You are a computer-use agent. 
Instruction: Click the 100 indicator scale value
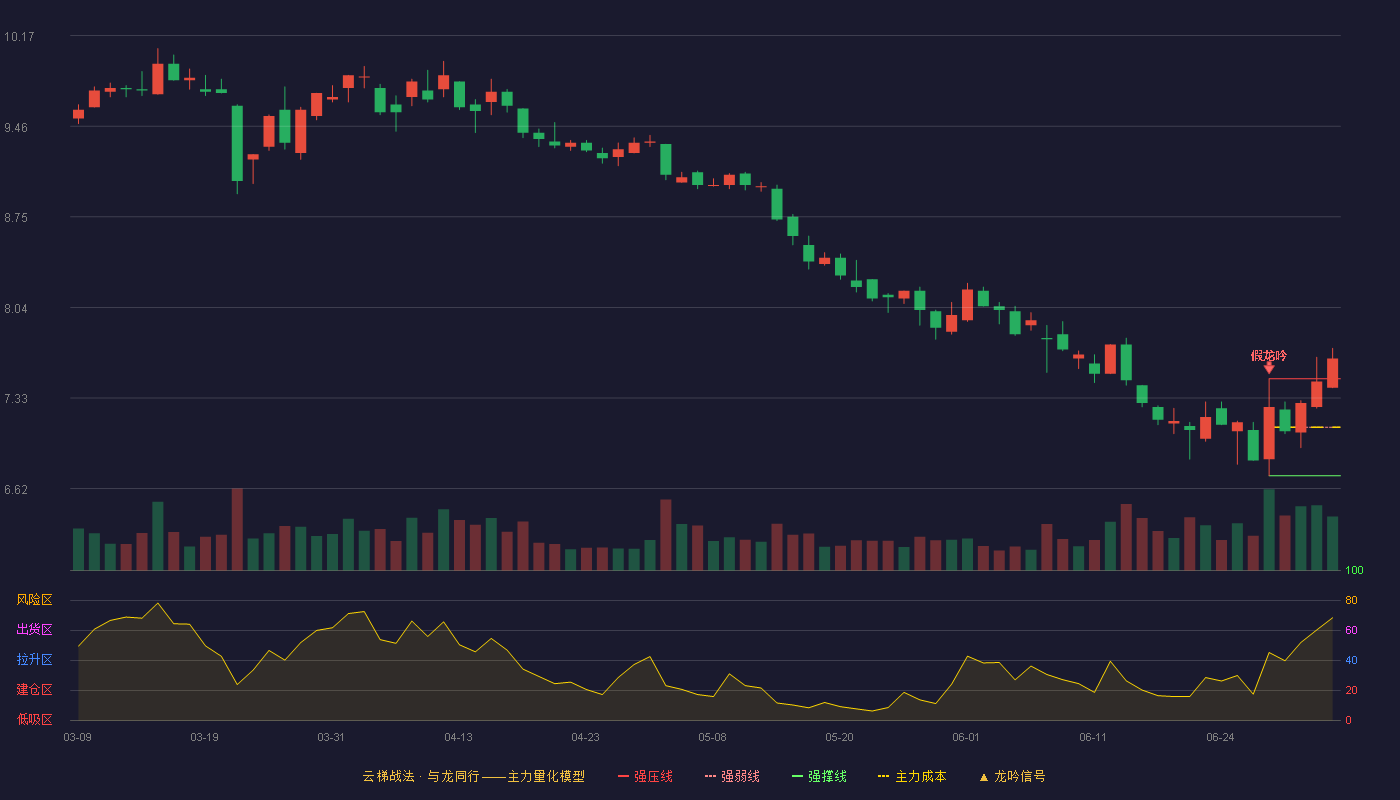pos(1354,571)
